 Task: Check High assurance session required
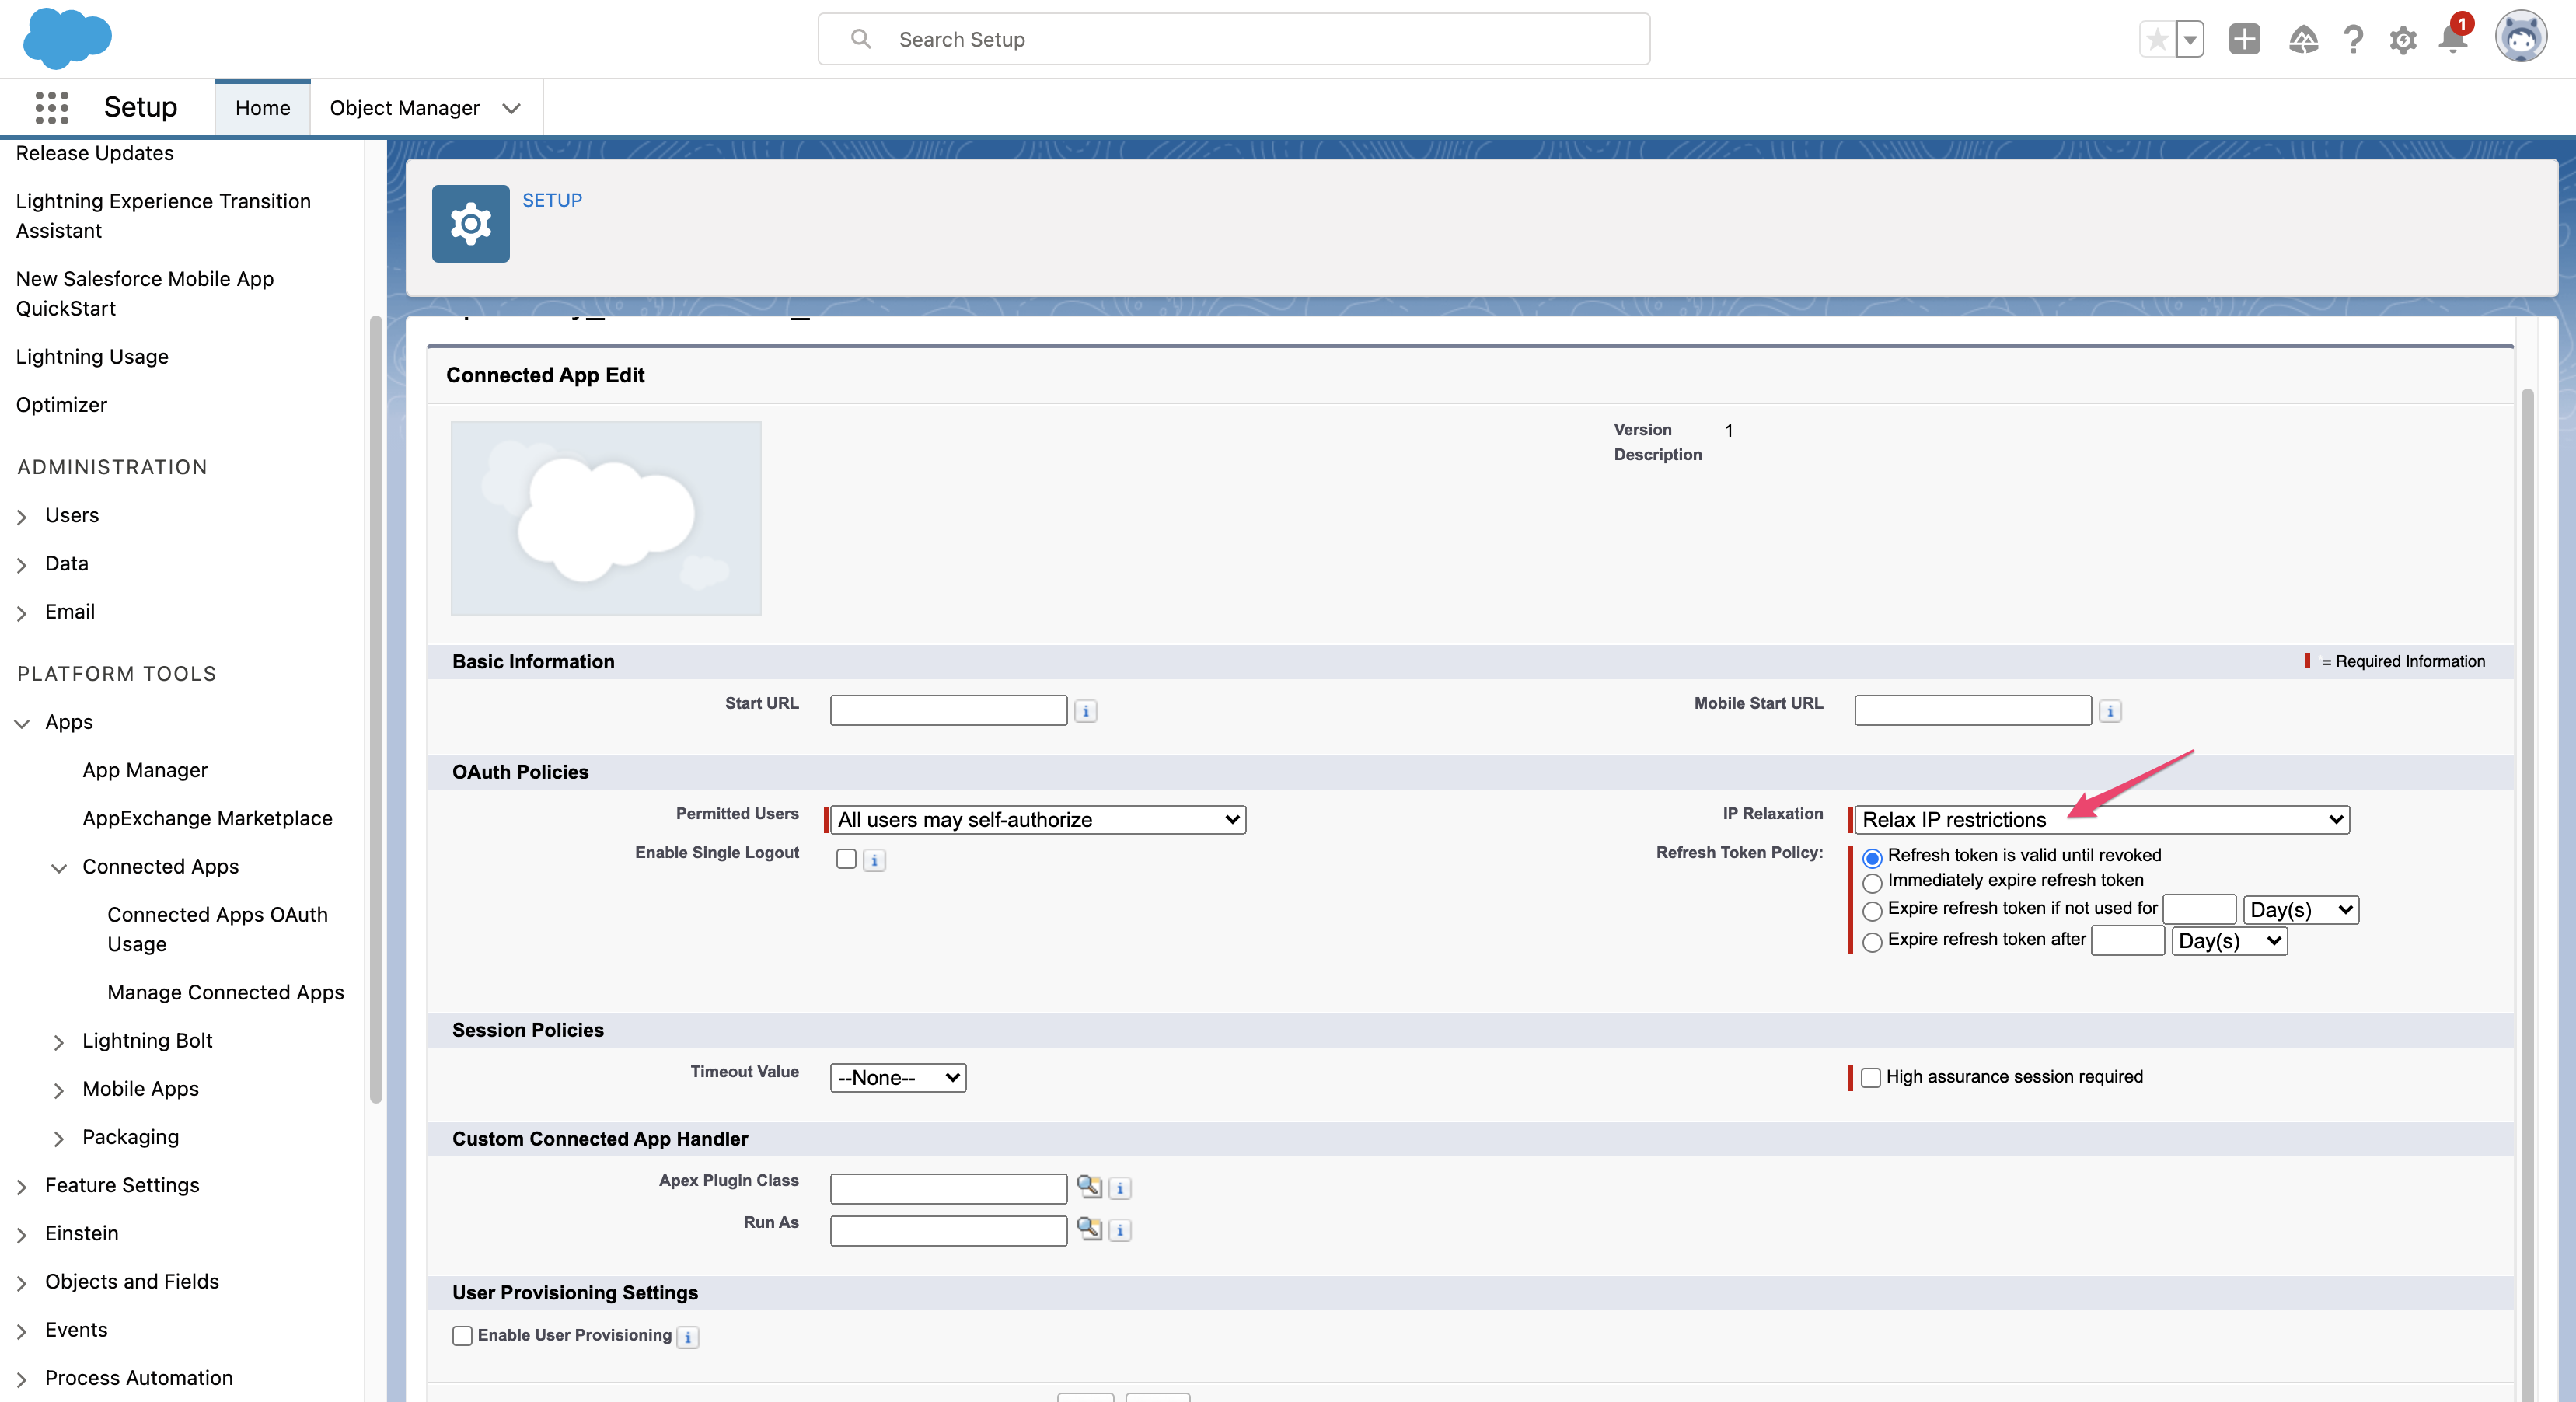pyautogui.click(x=1870, y=1078)
